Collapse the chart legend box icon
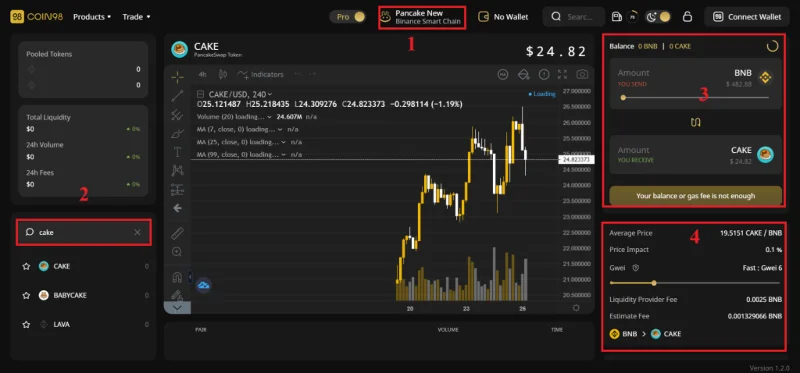This screenshot has width=800, height=373. 201,94
